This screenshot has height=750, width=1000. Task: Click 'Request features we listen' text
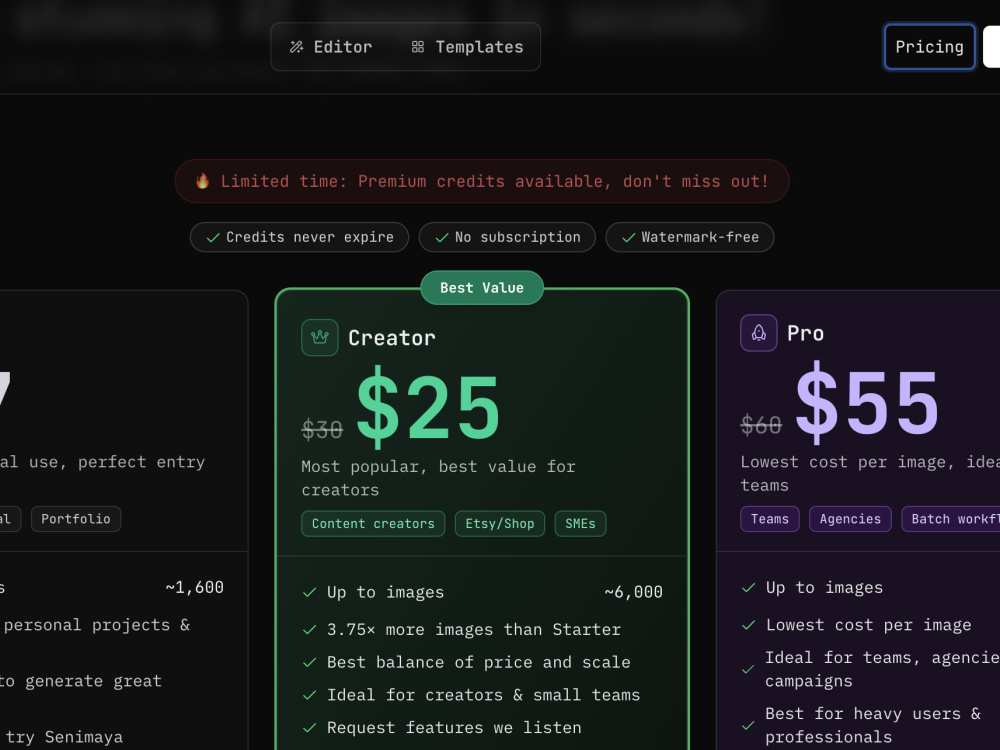tap(454, 728)
